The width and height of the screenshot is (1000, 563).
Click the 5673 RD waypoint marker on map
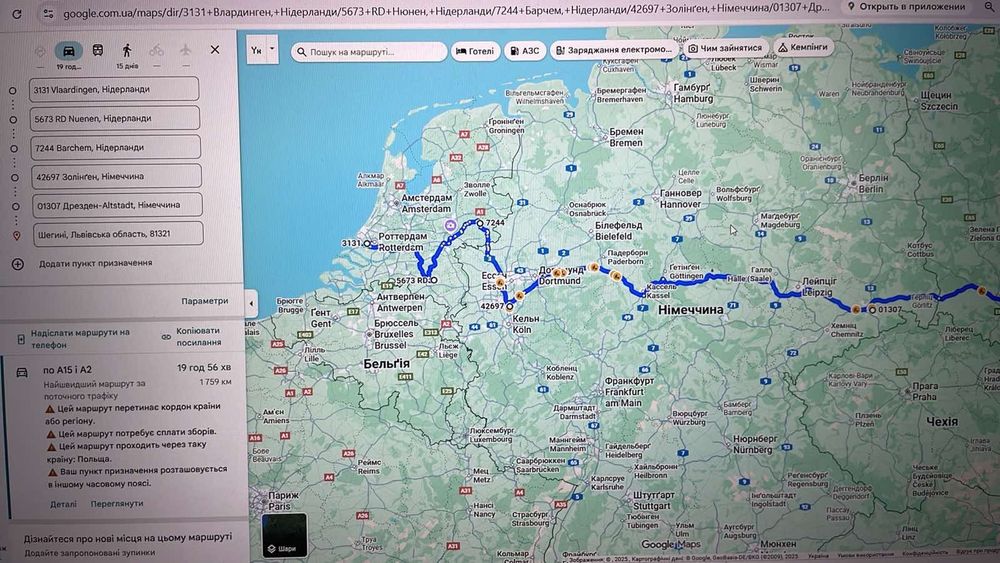click(434, 280)
